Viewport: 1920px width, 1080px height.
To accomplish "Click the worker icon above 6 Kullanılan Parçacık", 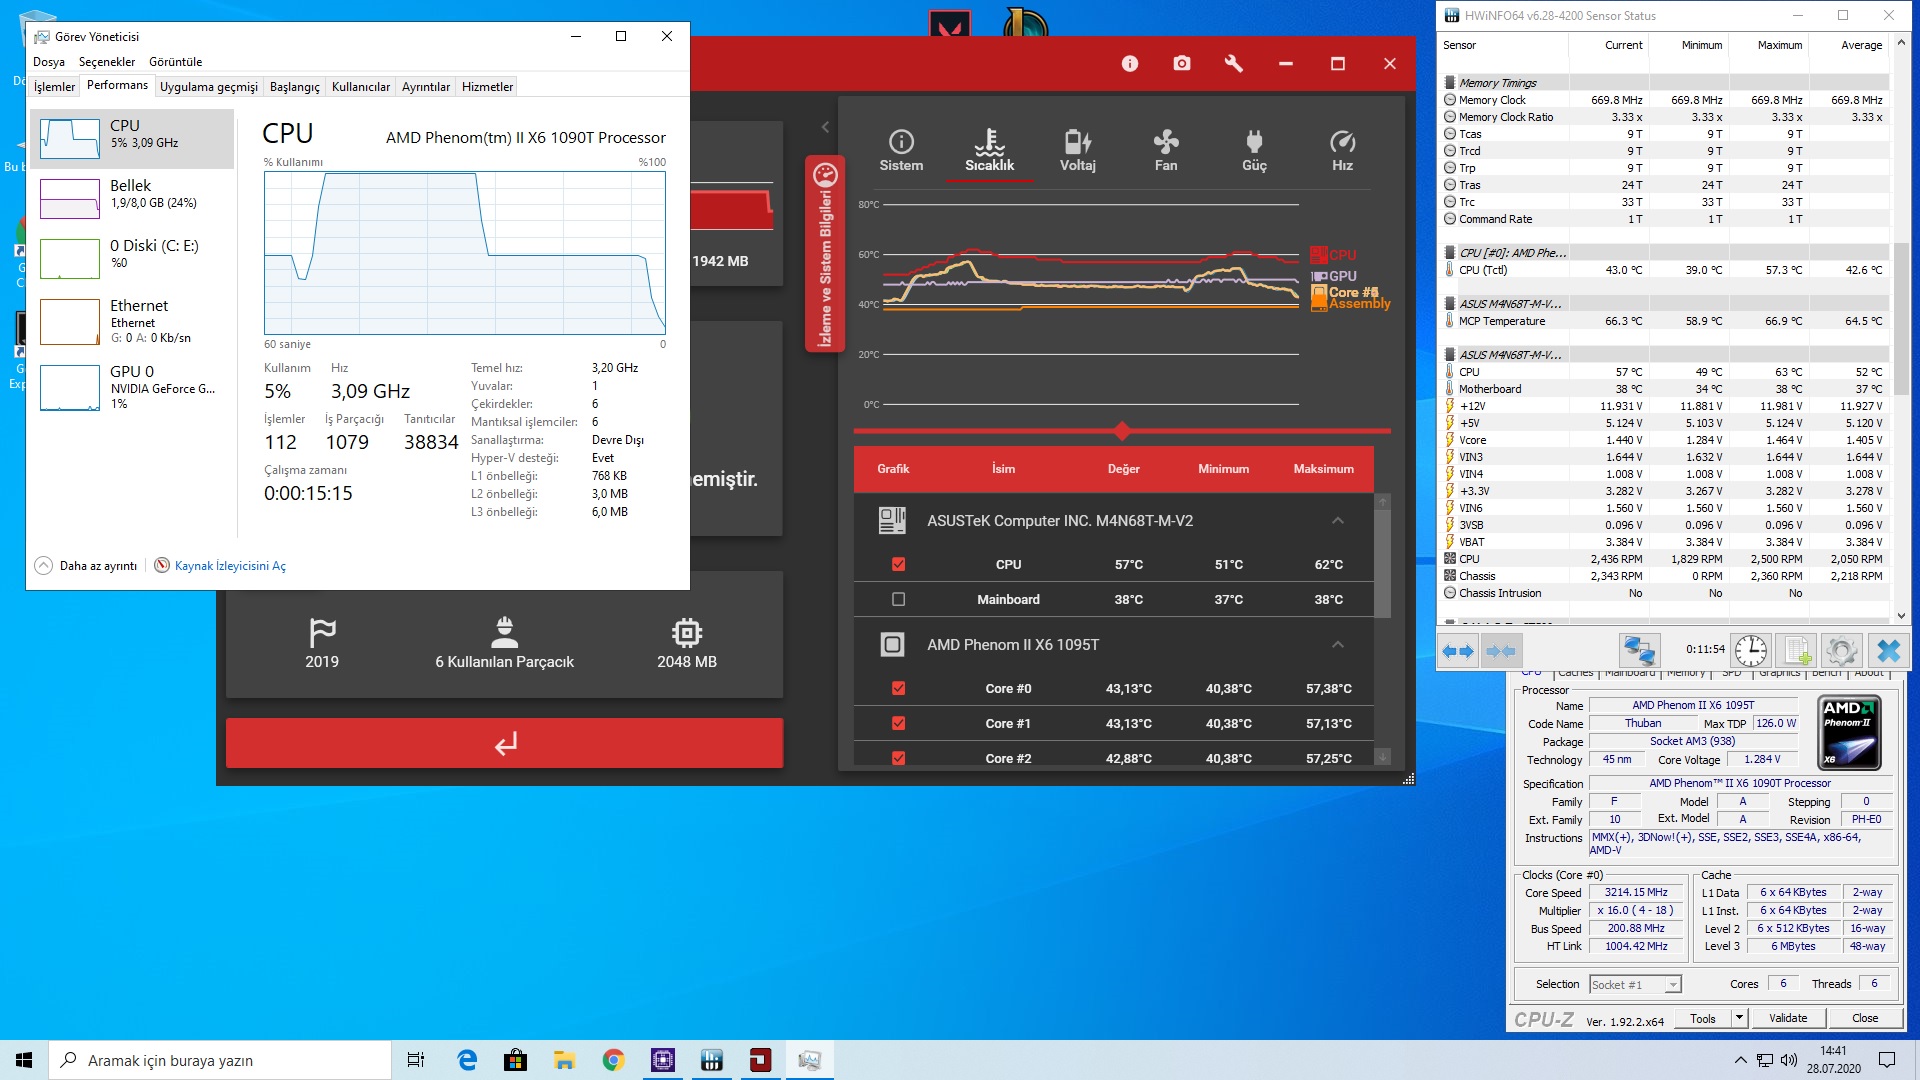I will pyautogui.click(x=505, y=632).
